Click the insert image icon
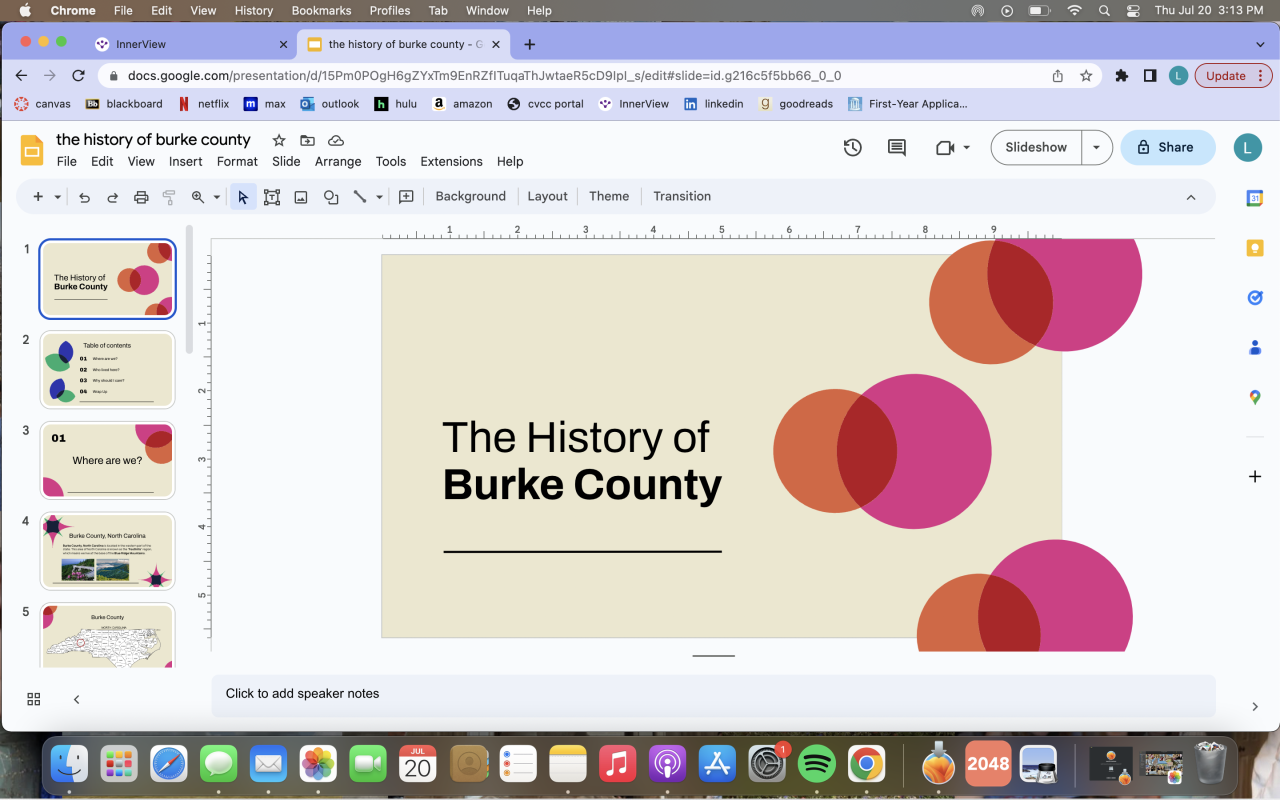 pos(301,197)
